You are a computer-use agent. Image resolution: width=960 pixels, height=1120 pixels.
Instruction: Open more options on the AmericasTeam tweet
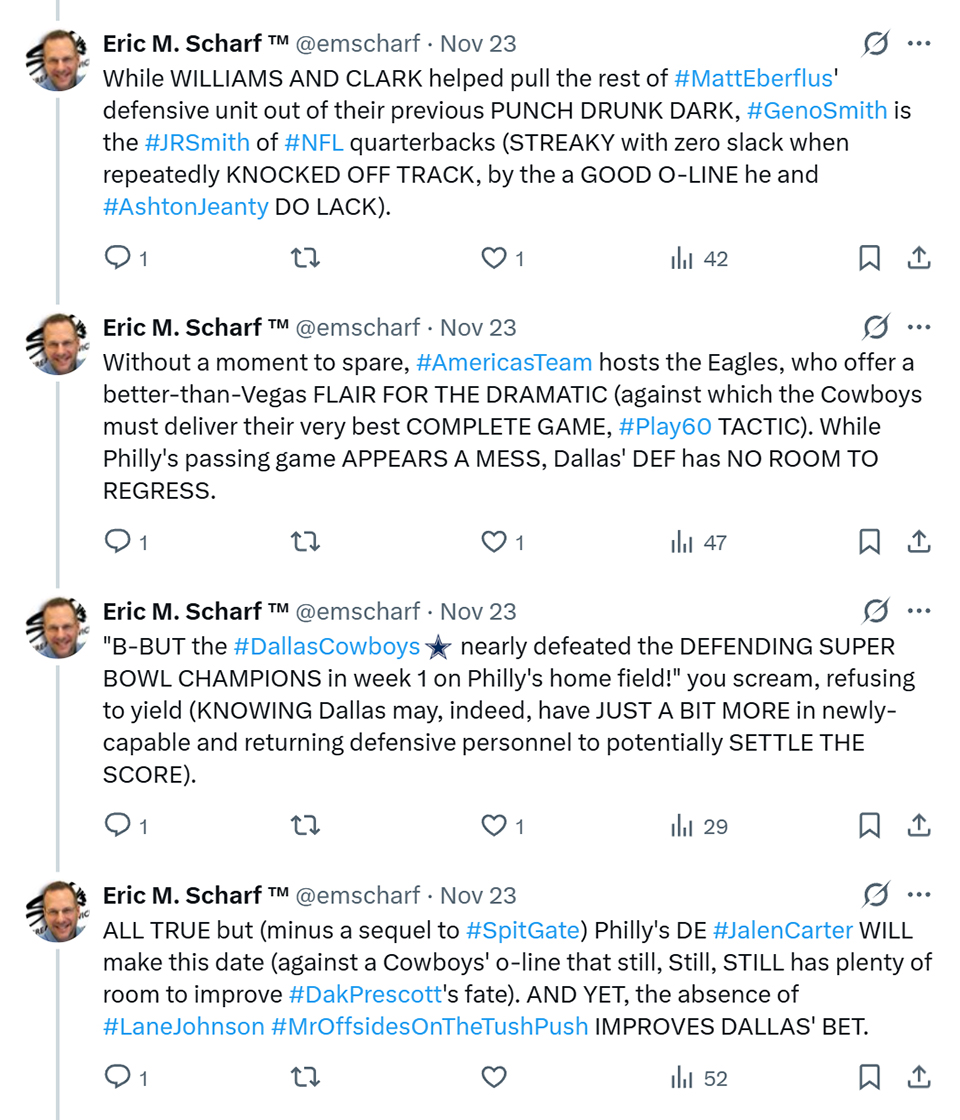[919, 327]
